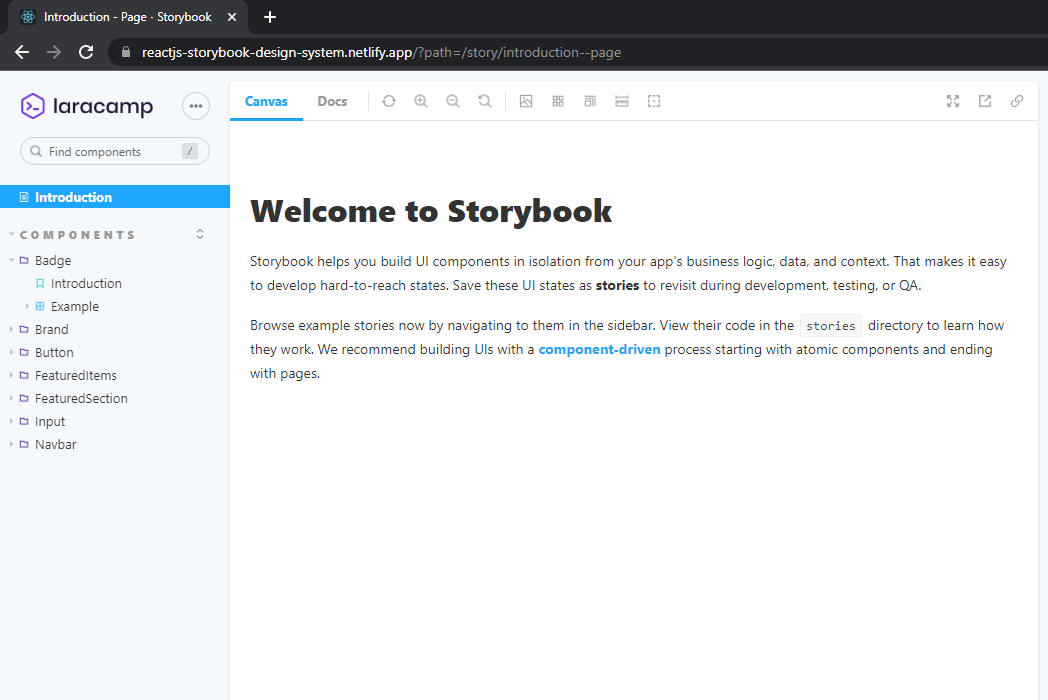The image size is (1048, 700).
Task: Expand the Input folder
Action: (50, 421)
